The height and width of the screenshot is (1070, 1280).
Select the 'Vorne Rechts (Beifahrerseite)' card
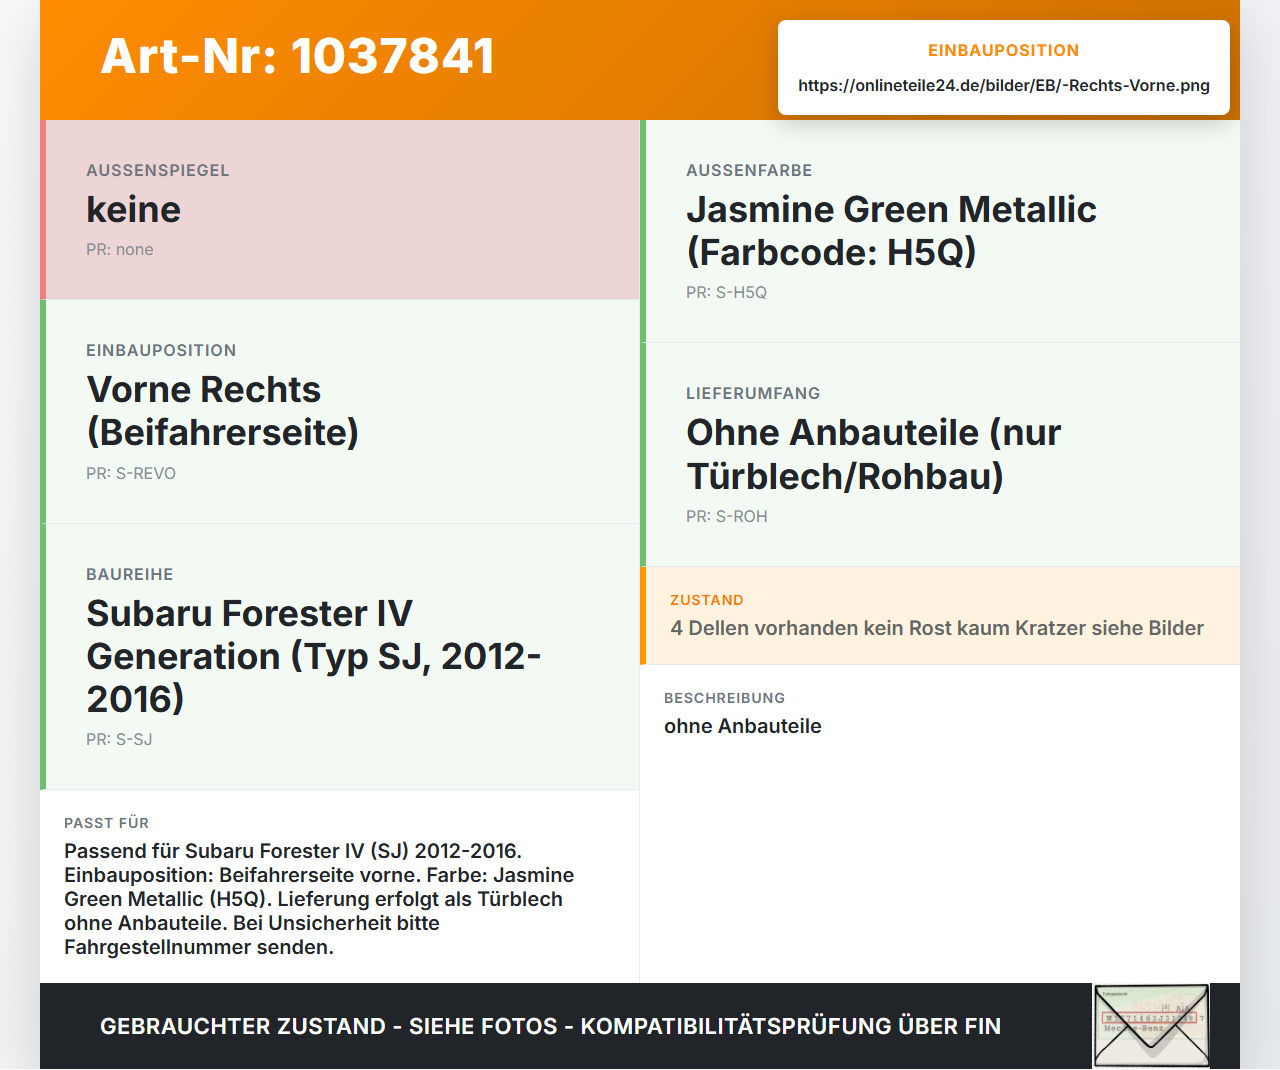(340, 412)
